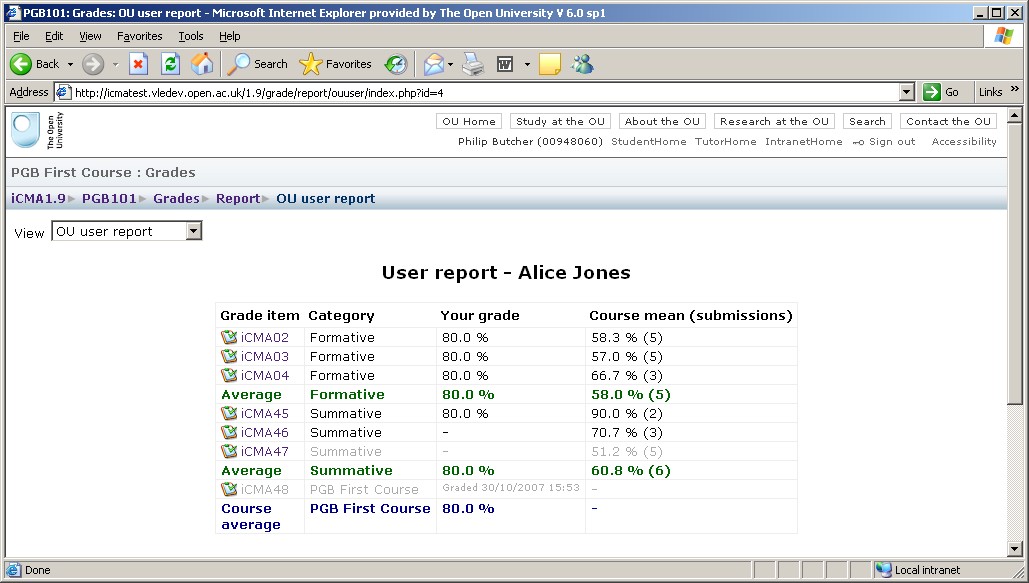Click the iCMA1.9 breadcrumb link

tap(38, 199)
